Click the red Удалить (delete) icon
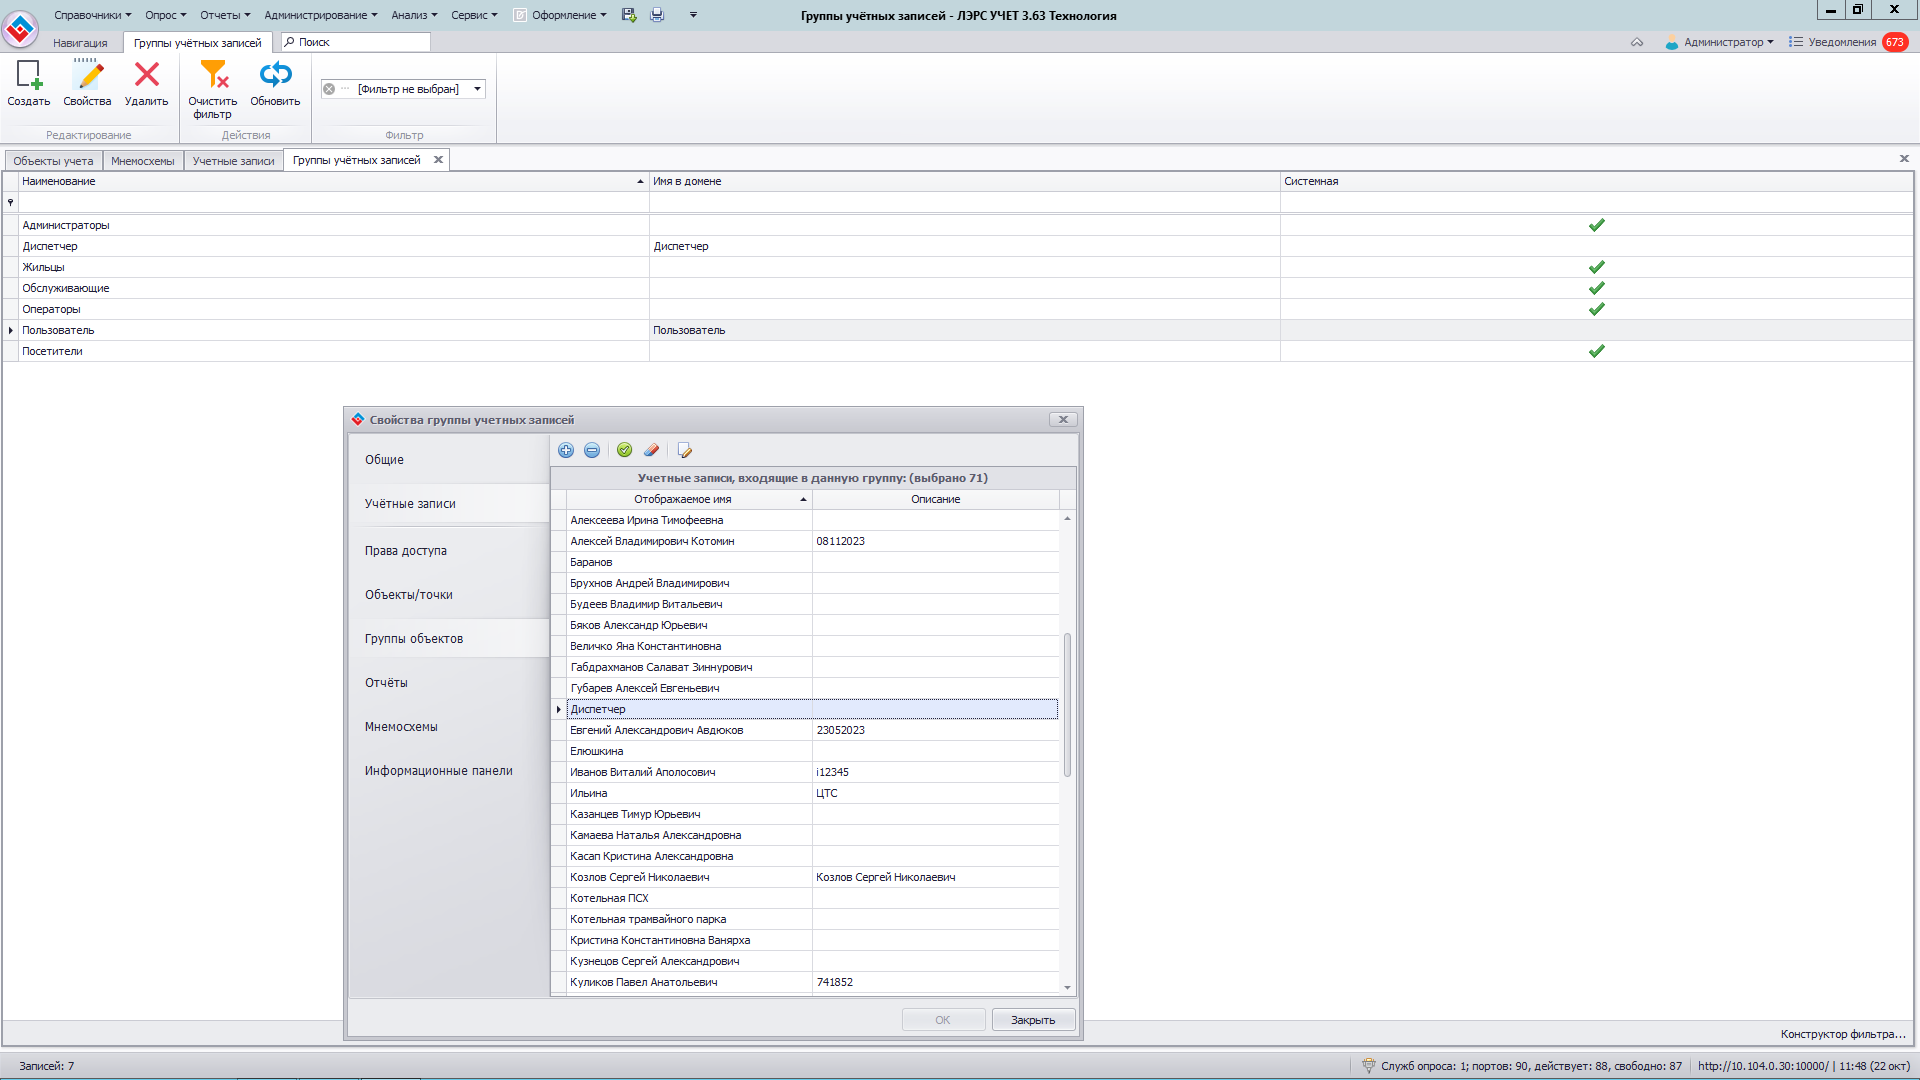This screenshot has width=1920, height=1080. (x=146, y=76)
